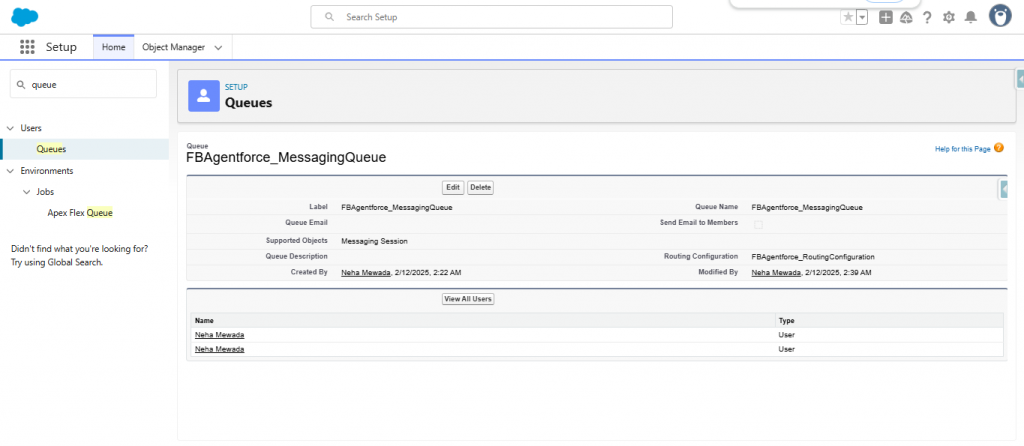Focus the Search Setup field
The width and height of the screenshot is (1024, 446).
[491, 17]
